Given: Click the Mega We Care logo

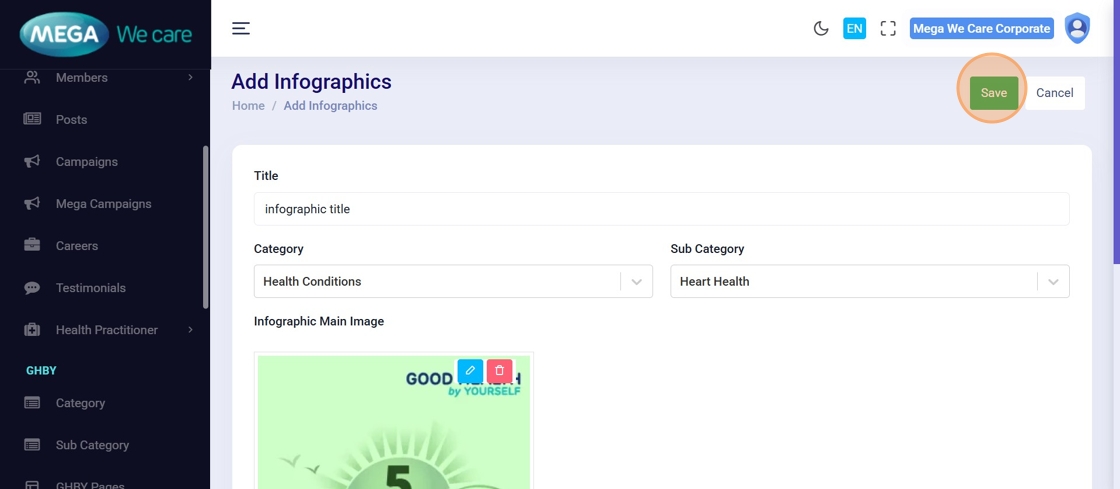Looking at the screenshot, I should (x=105, y=35).
